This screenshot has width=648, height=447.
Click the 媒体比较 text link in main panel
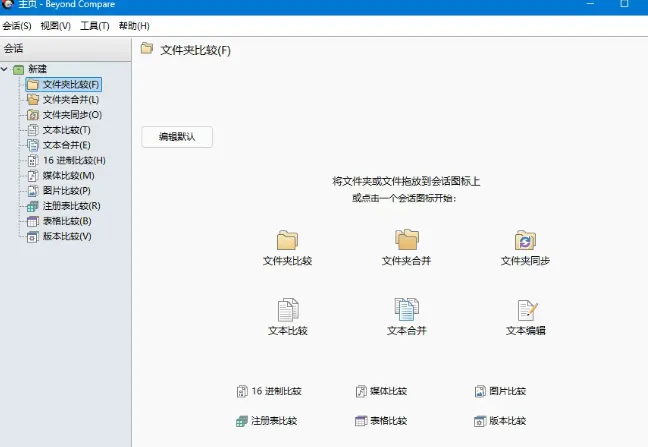click(x=388, y=391)
